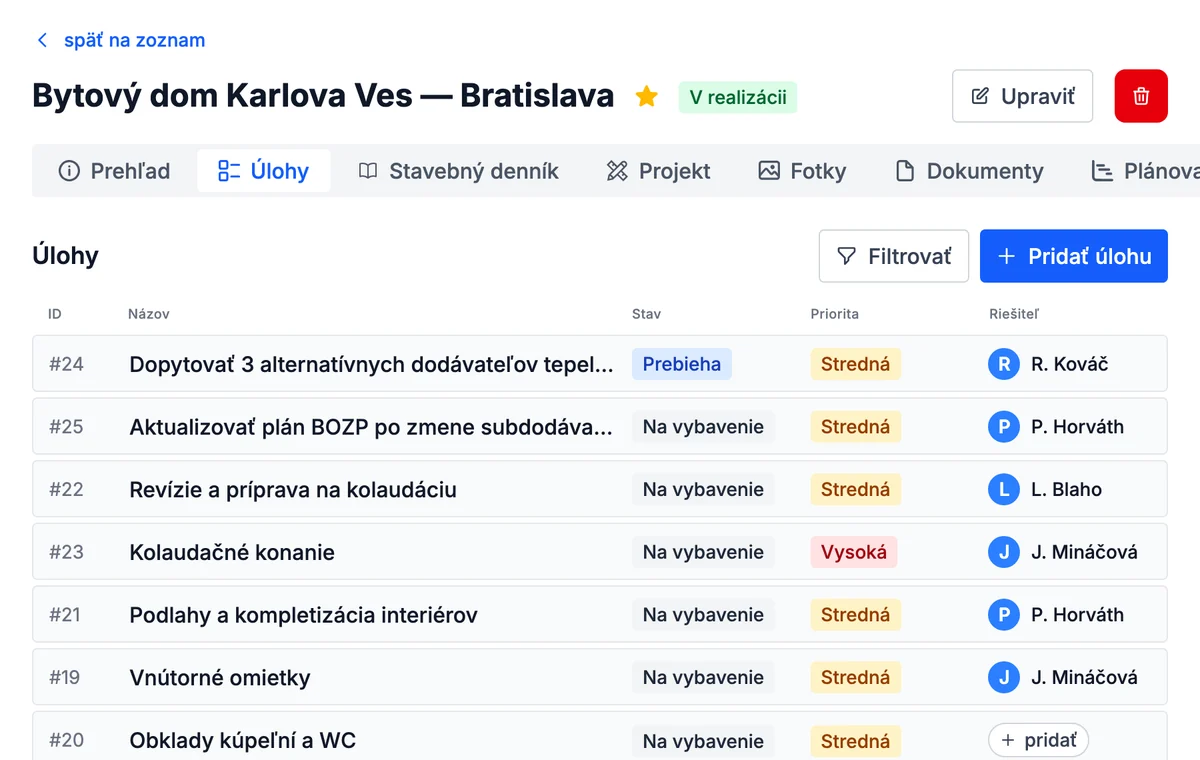Open task Dopytovať 3 alternatívnych dodávateľov
Viewport: 1200px width, 760px height.
[x=371, y=365]
